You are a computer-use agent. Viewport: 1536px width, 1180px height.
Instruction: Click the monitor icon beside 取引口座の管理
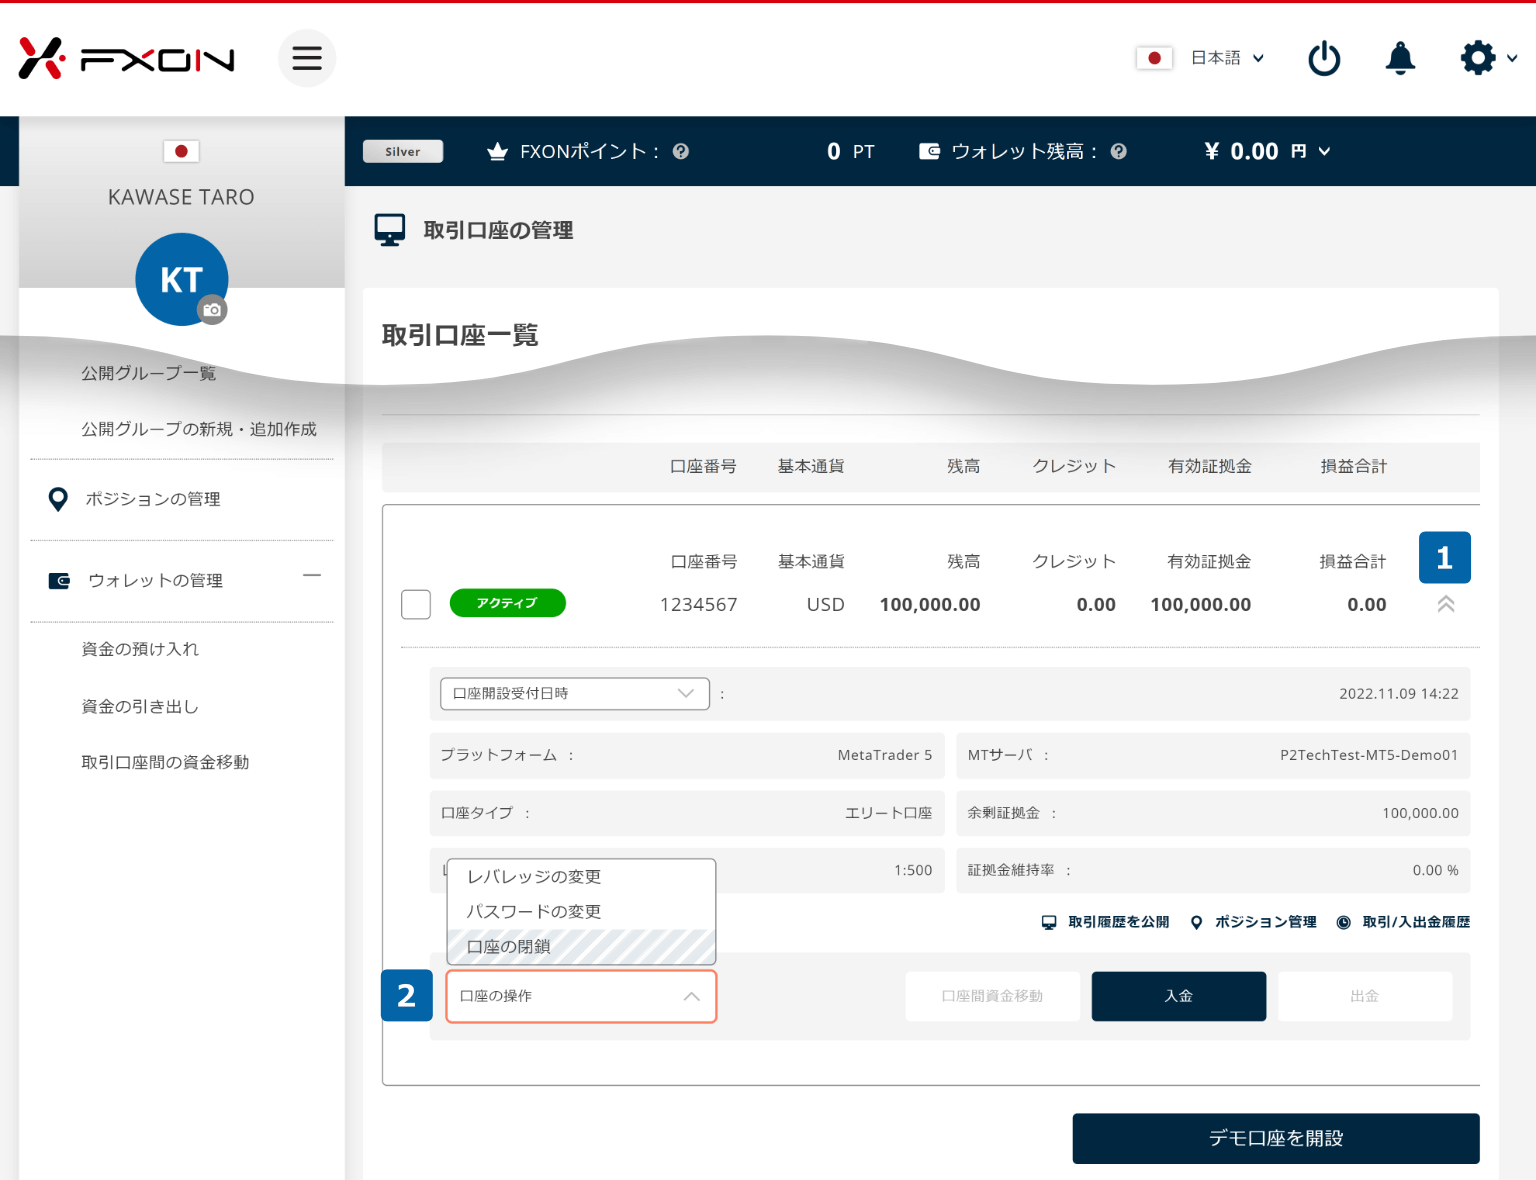390,230
